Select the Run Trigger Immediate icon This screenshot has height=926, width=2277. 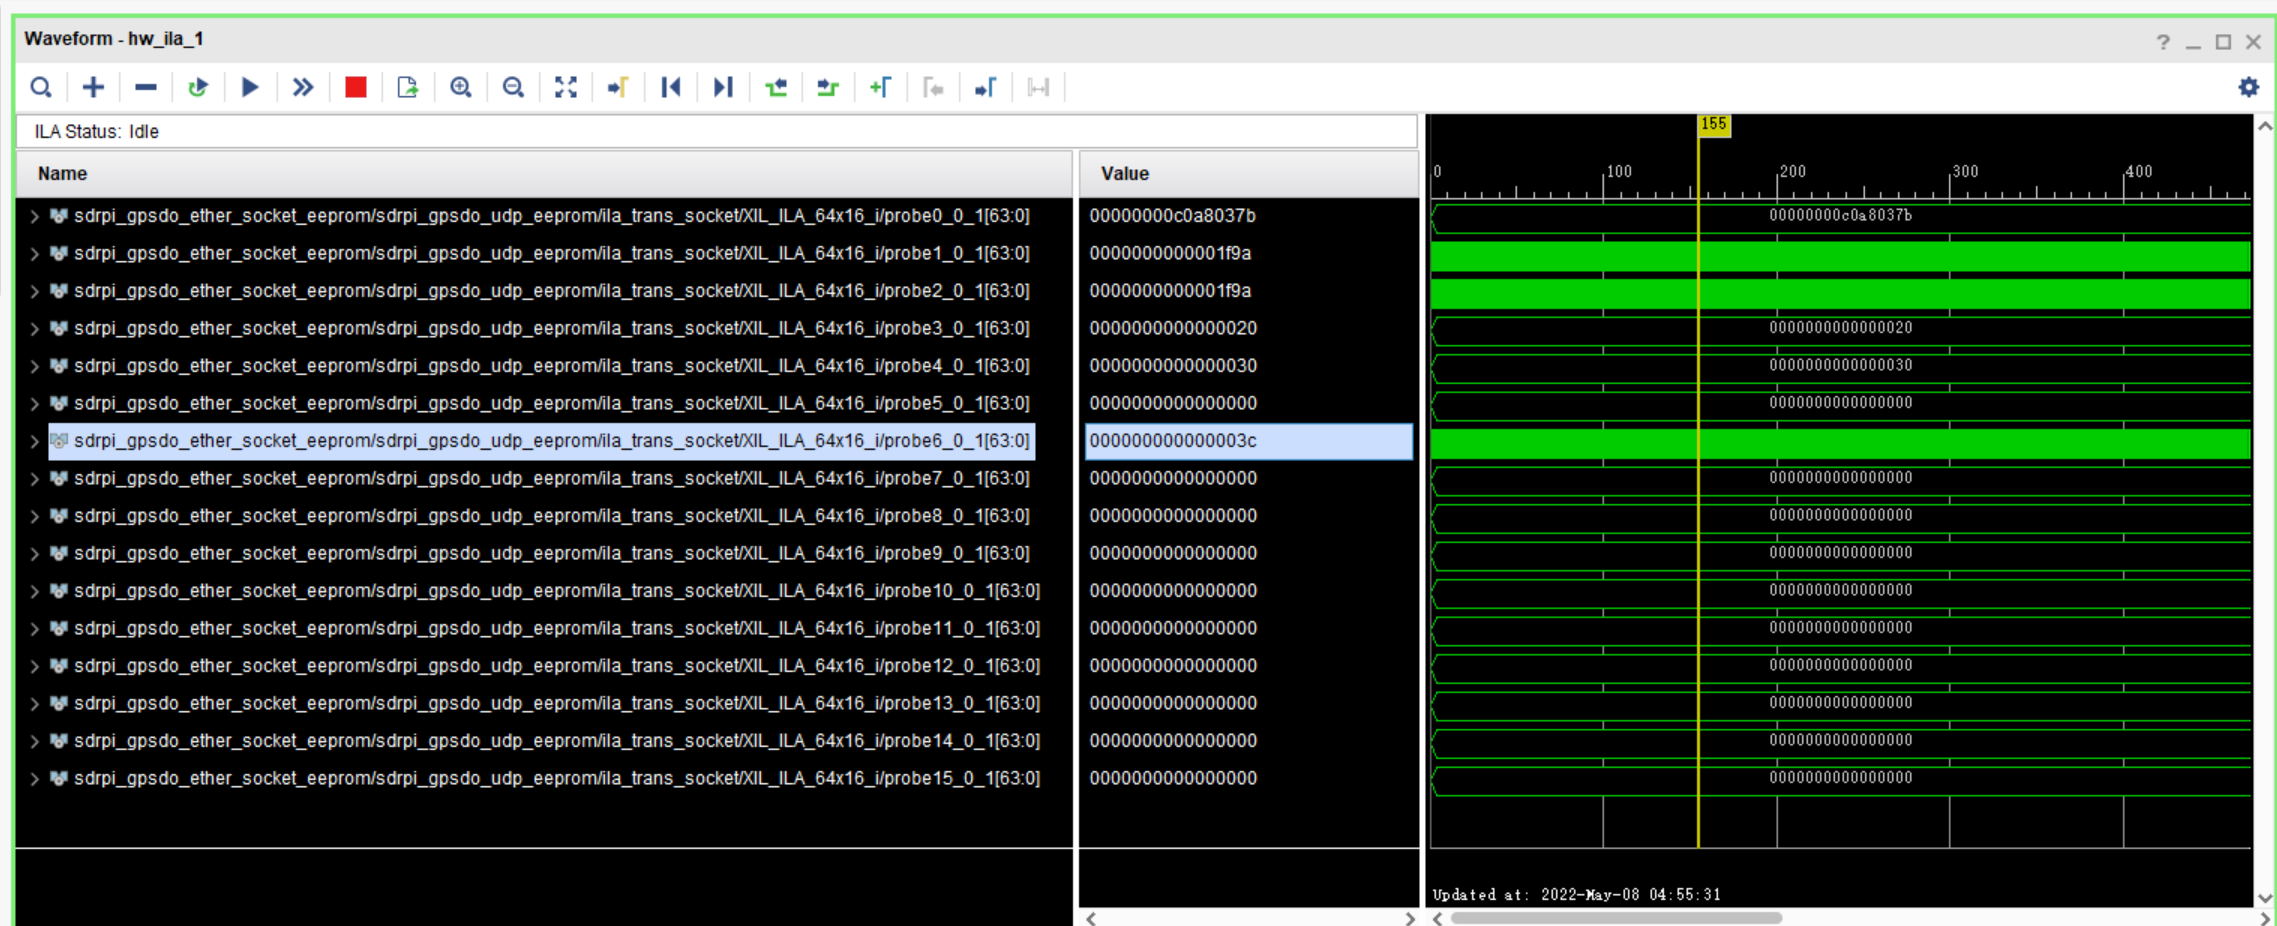tap(302, 87)
